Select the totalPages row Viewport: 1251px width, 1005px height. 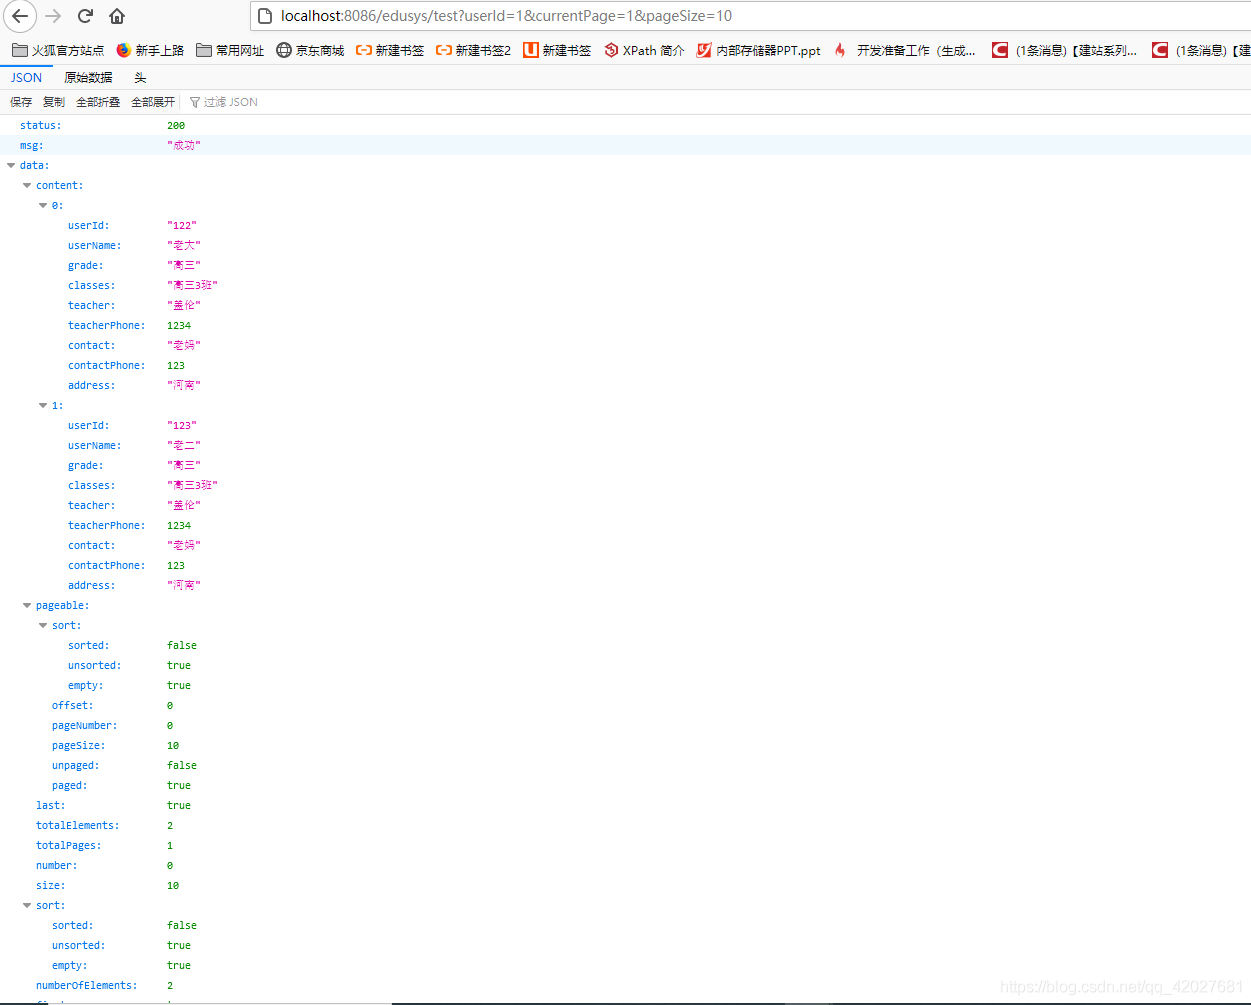[625, 845]
